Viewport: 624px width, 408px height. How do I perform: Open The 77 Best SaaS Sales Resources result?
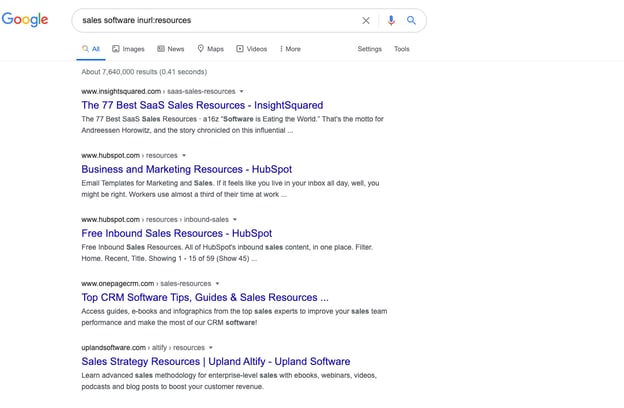tap(202, 105)
